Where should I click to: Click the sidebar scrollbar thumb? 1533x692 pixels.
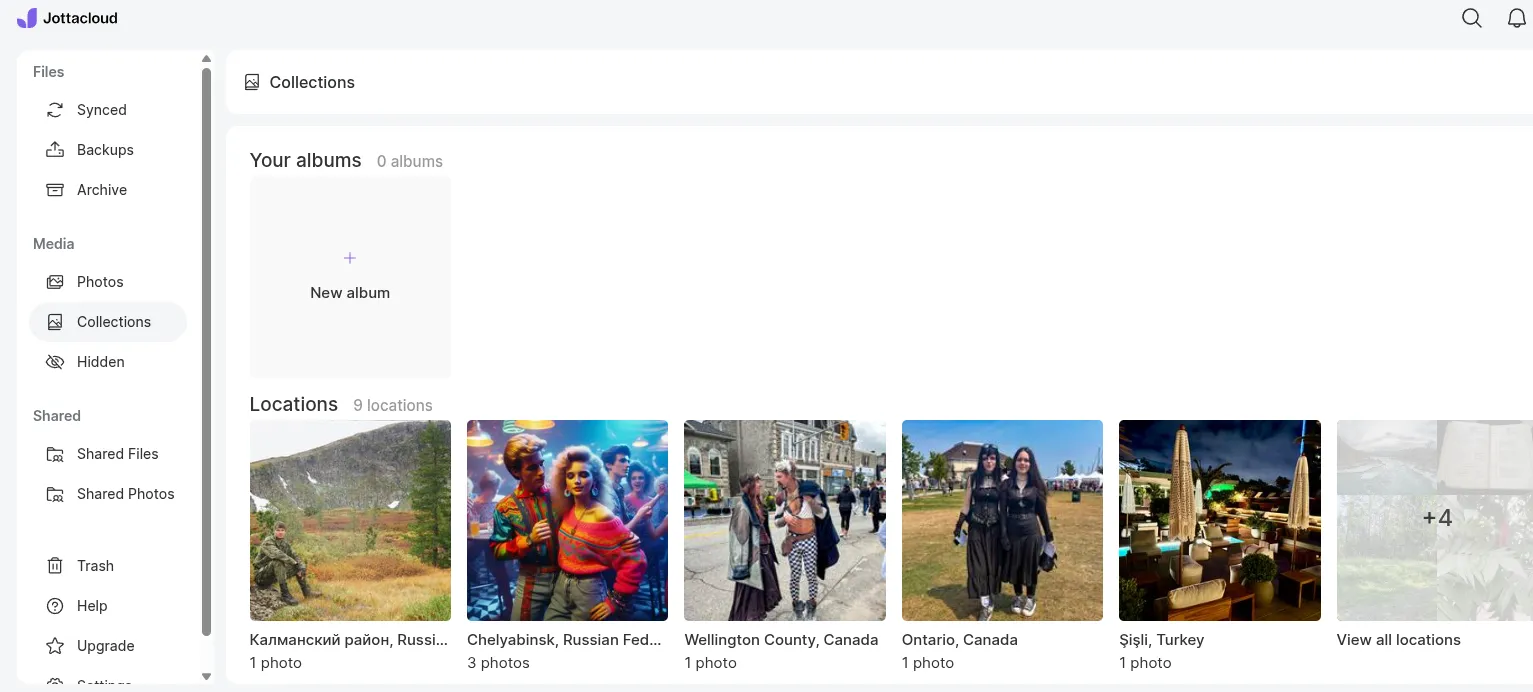[207, 352]
